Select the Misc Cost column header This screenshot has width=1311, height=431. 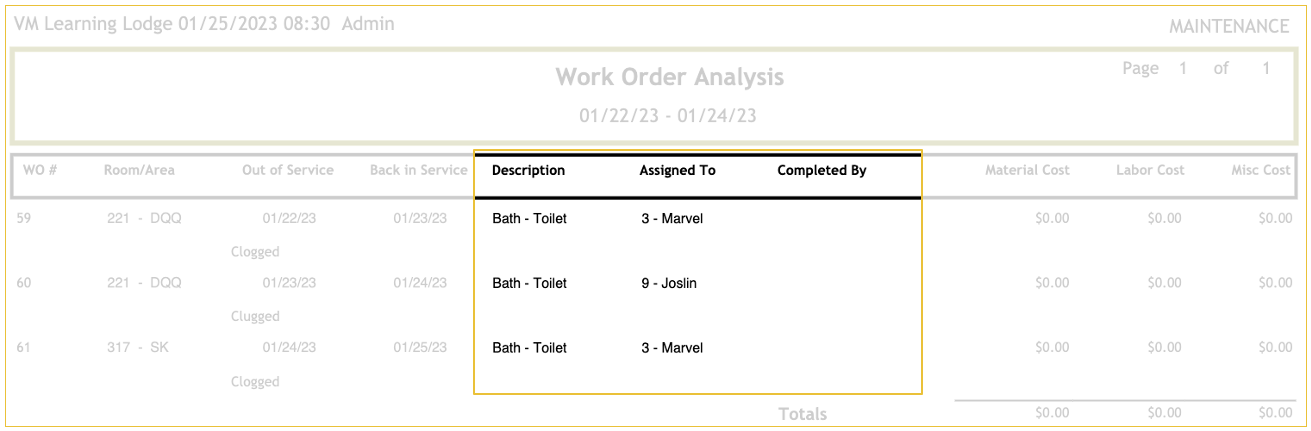1261,170
